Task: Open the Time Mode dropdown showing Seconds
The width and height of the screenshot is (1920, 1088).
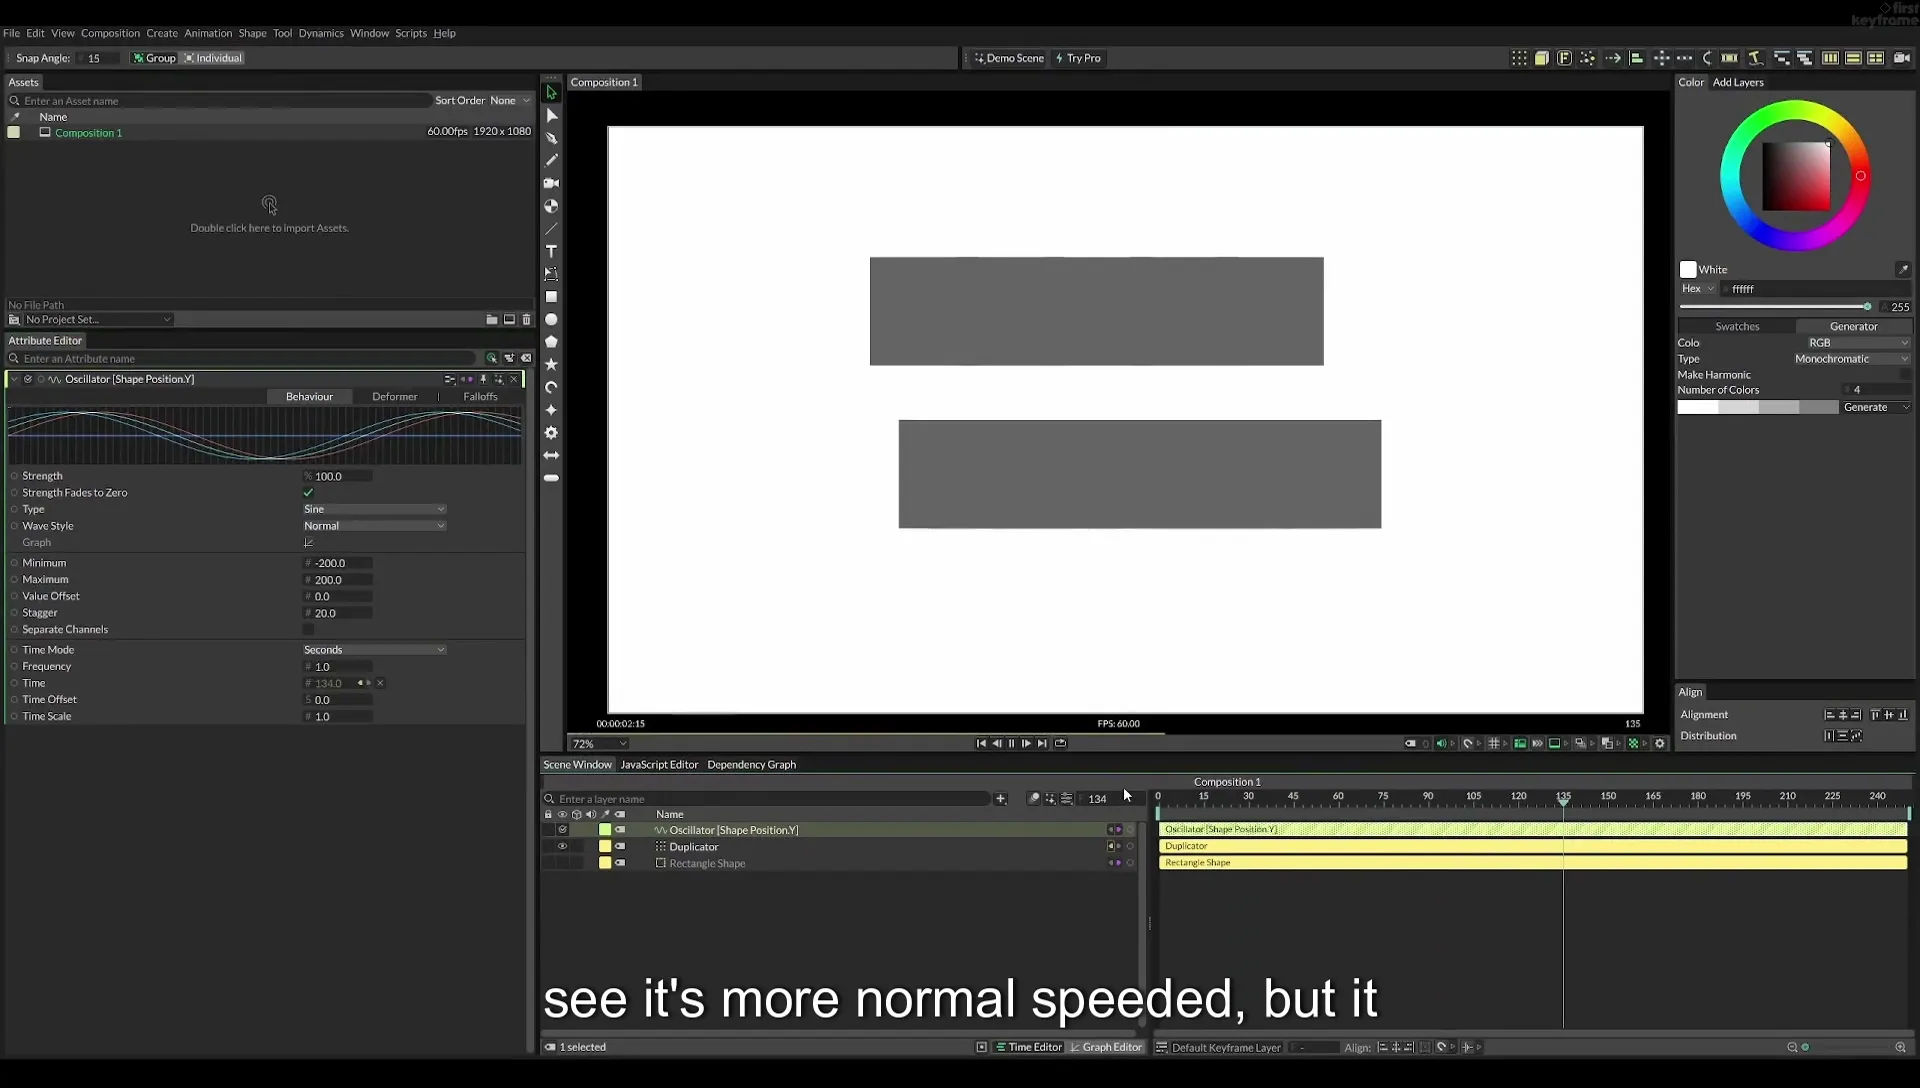Action: pos(374,650)
